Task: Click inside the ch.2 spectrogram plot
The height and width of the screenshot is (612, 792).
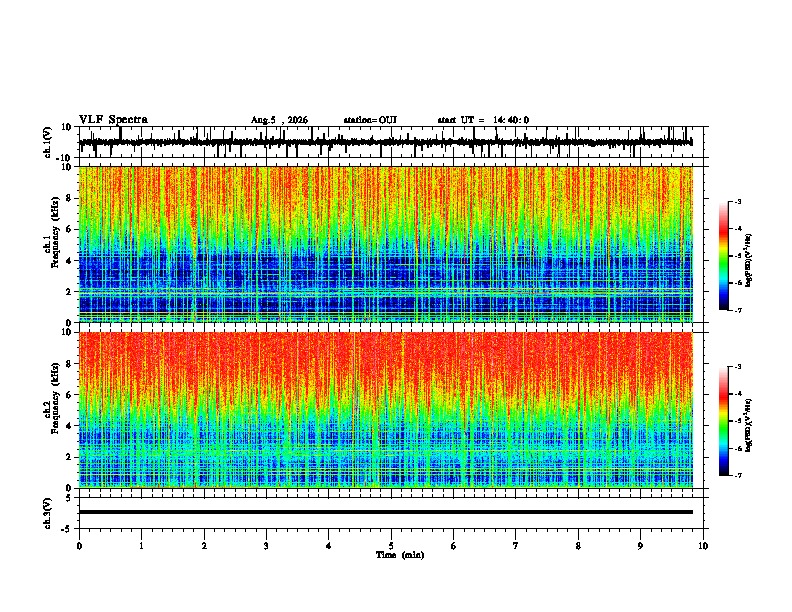Action: [x=385, y=410]
